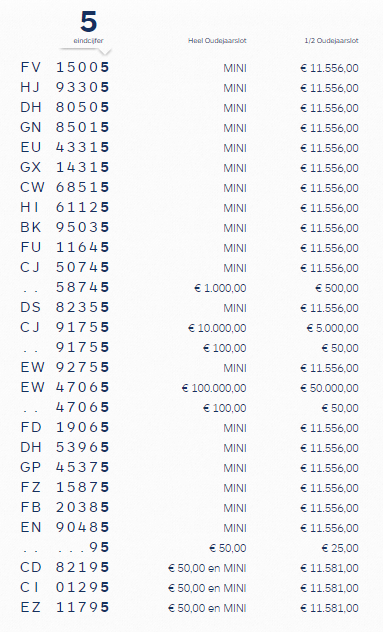Click the € 100.000,00 prize amount
The image size is (383, 632).
214,388
